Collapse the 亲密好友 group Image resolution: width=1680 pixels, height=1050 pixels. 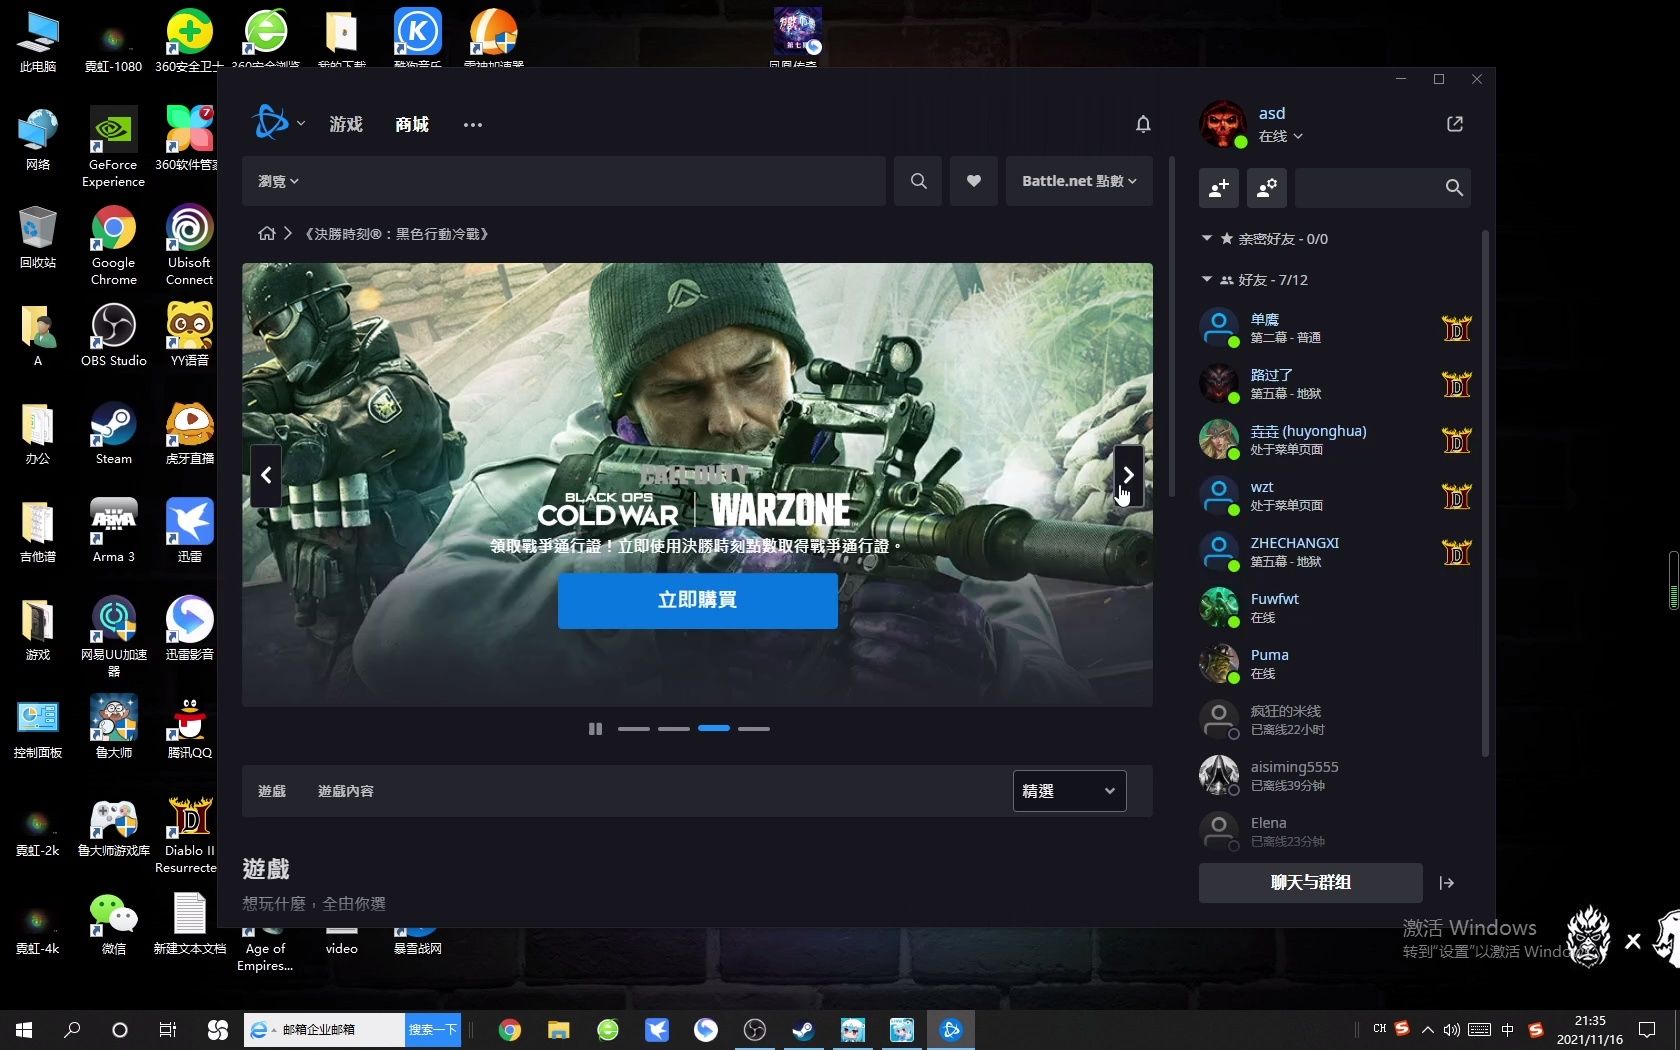tap(1207, 238)
